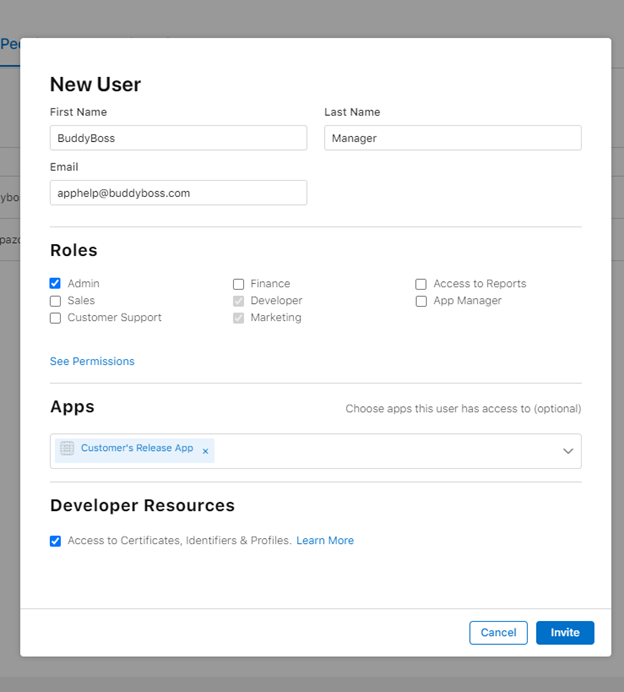Cancel the New User dialog
Viewport: 624px width, 692px height.
click(x=498, y=632)
